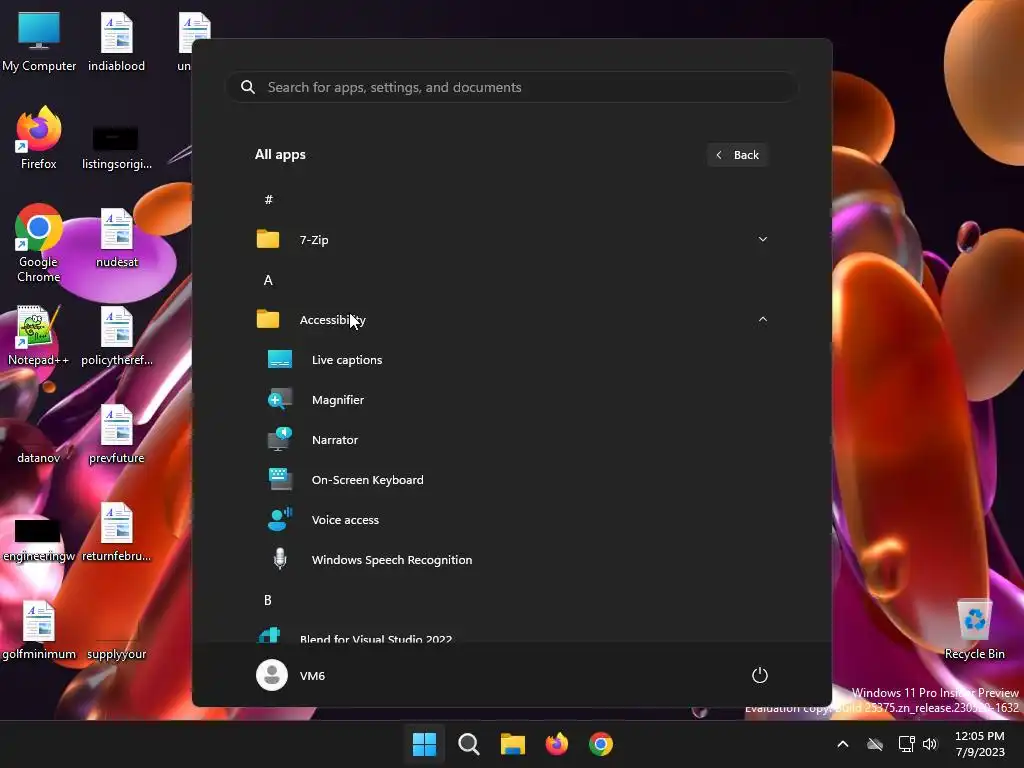
Task: Select nudesat desktop file
Action: pos(116,237)
